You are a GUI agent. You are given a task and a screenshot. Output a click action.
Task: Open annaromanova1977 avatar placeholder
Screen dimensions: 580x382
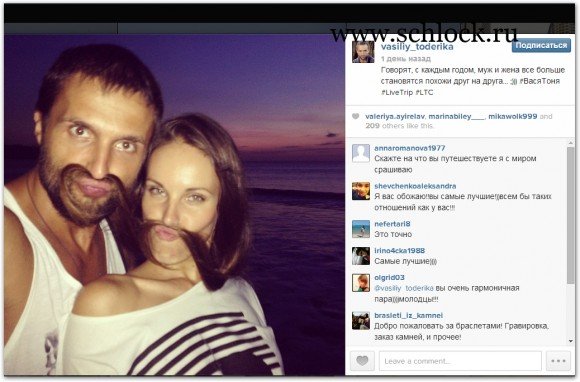[361, 153]
